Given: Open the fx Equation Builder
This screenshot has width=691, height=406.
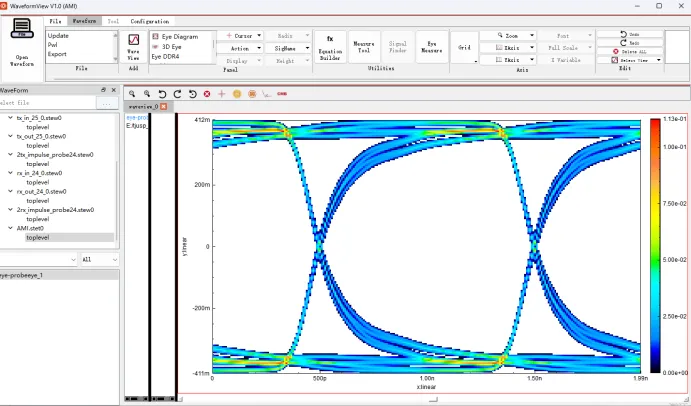Looking at the screenshot, I should coord(330,47).
